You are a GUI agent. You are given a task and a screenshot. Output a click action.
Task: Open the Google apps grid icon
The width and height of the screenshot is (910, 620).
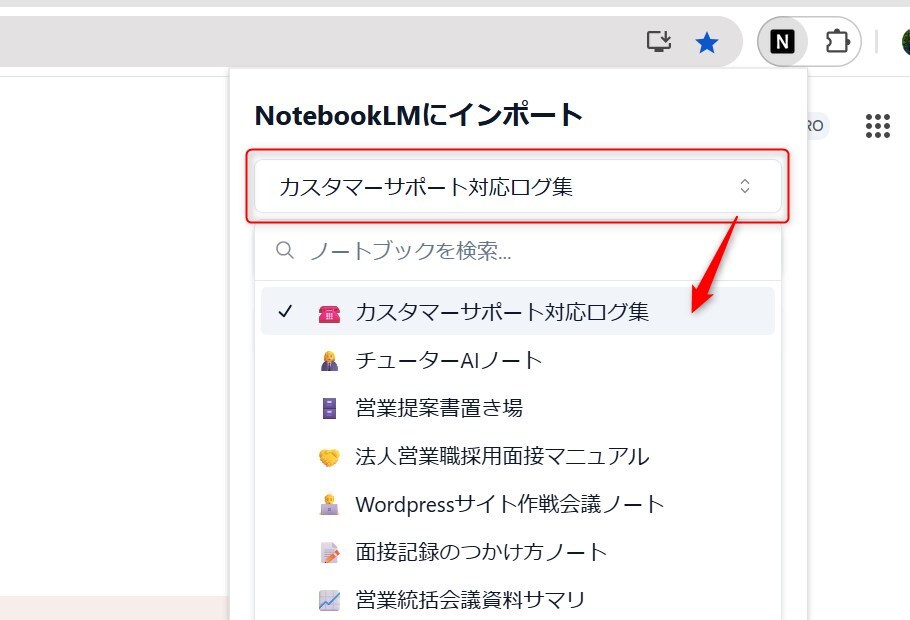[878, 126]
